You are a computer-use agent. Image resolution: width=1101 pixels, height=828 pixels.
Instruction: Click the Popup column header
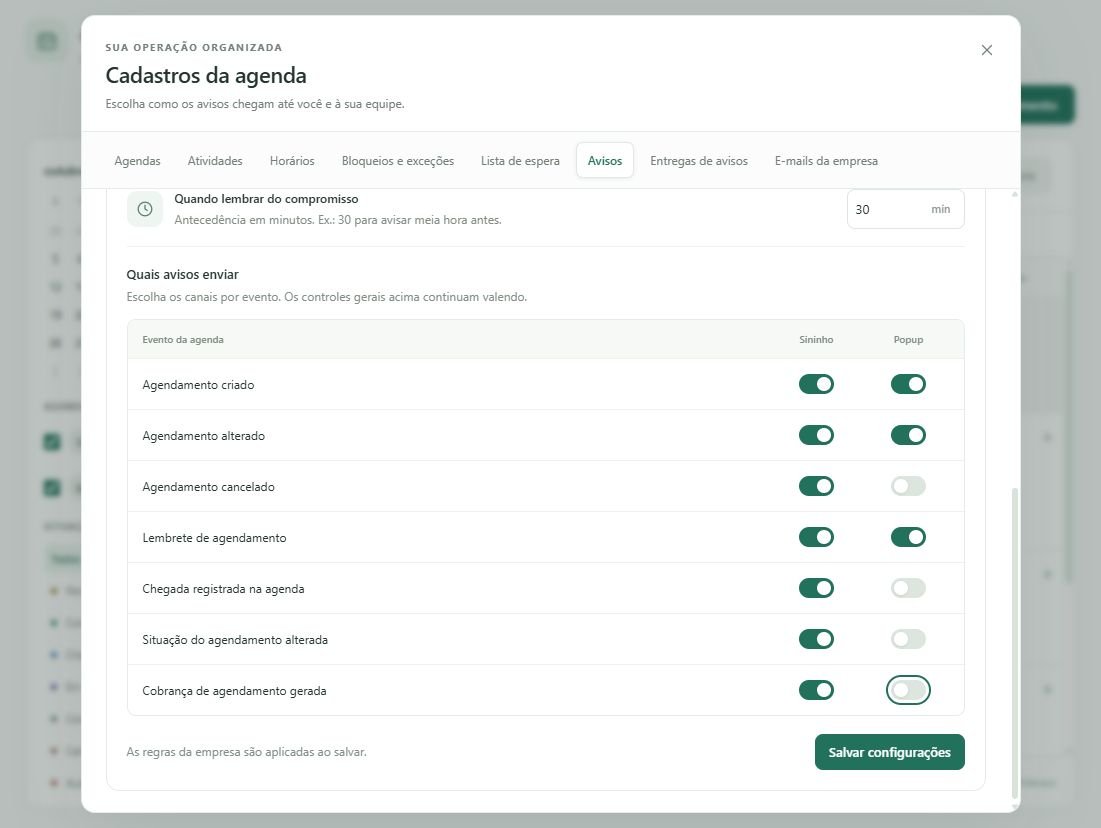(x=909, y=340)
